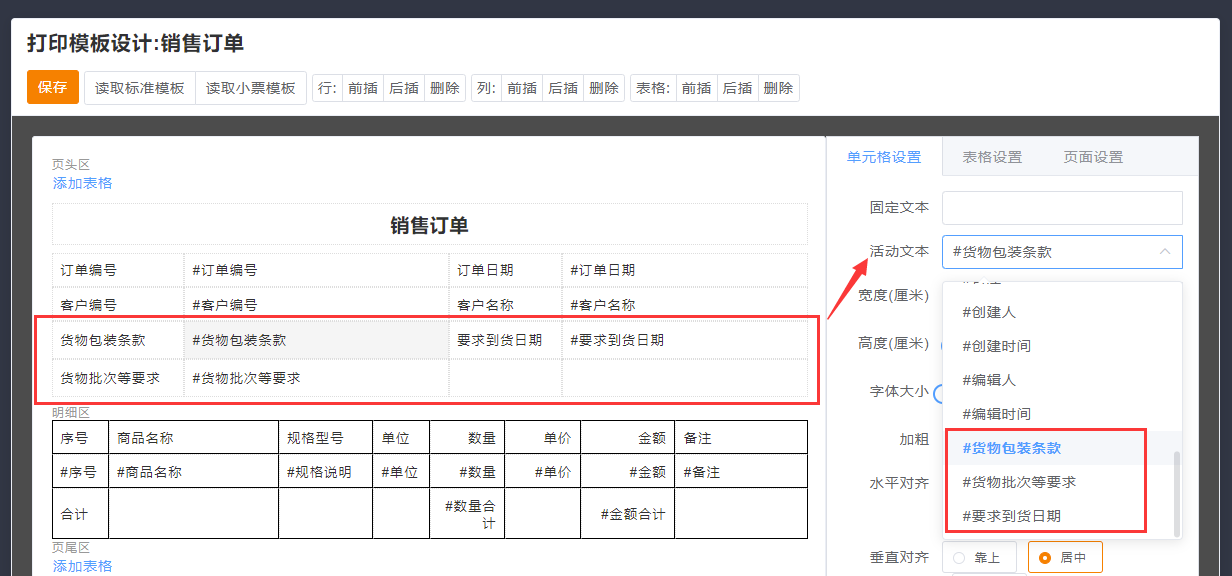Screen dimensions: 1232x576
Task: Delete the table with 表格 删除
Action: [778, 88]
